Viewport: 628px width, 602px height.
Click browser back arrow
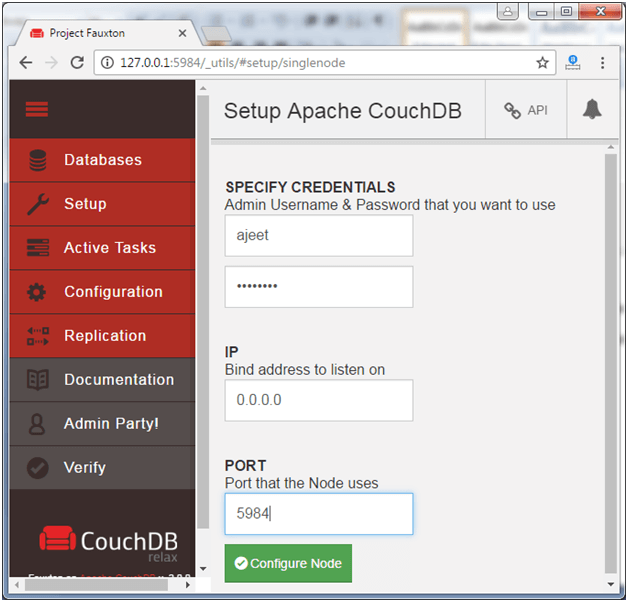point(26,62)
